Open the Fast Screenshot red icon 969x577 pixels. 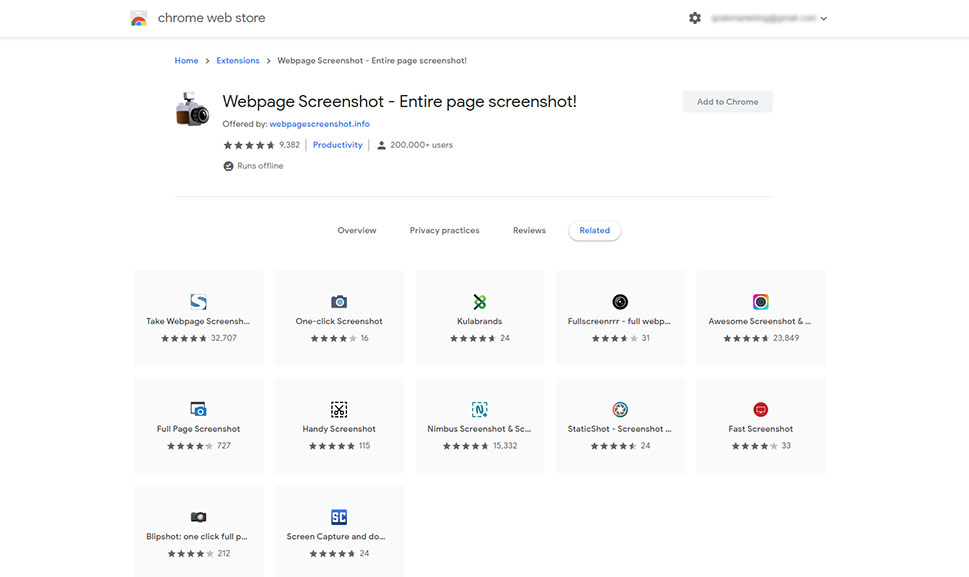click(x=761, y=409)
